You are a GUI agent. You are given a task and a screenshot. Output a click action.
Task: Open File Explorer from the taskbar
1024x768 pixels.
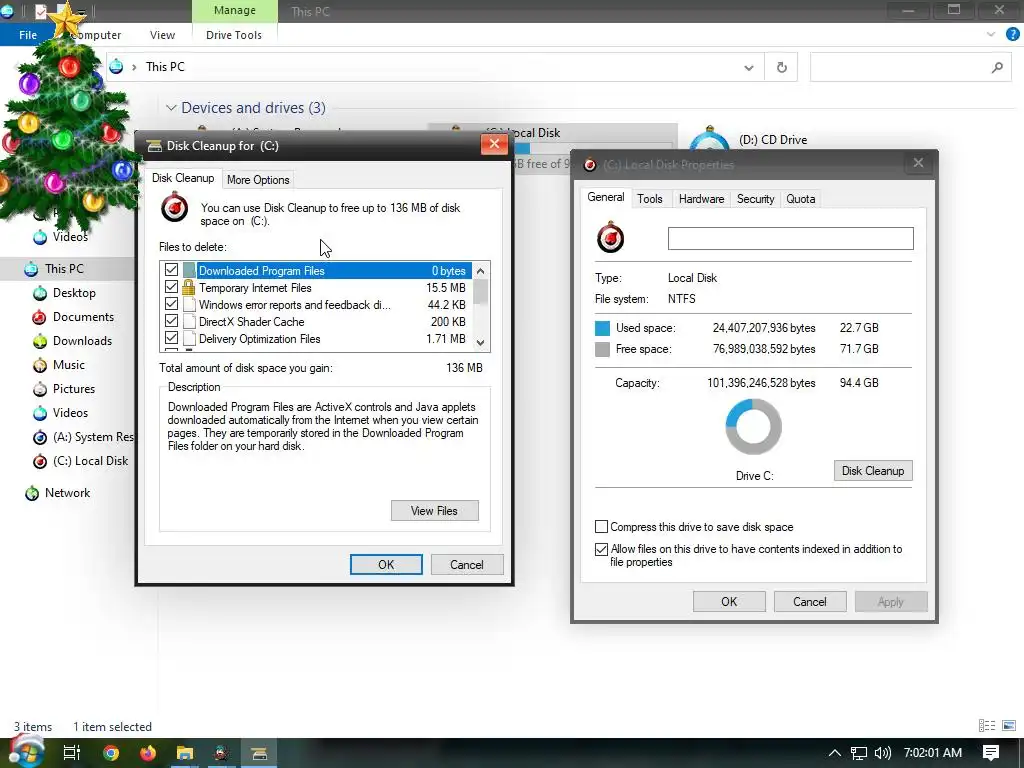pos(185,753)
